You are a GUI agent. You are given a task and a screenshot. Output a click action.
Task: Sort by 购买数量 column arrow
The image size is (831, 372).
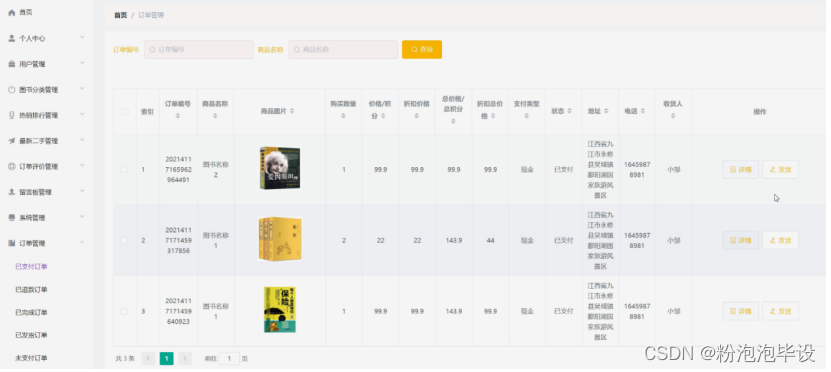pyautogui.click(x=343, y=116)
